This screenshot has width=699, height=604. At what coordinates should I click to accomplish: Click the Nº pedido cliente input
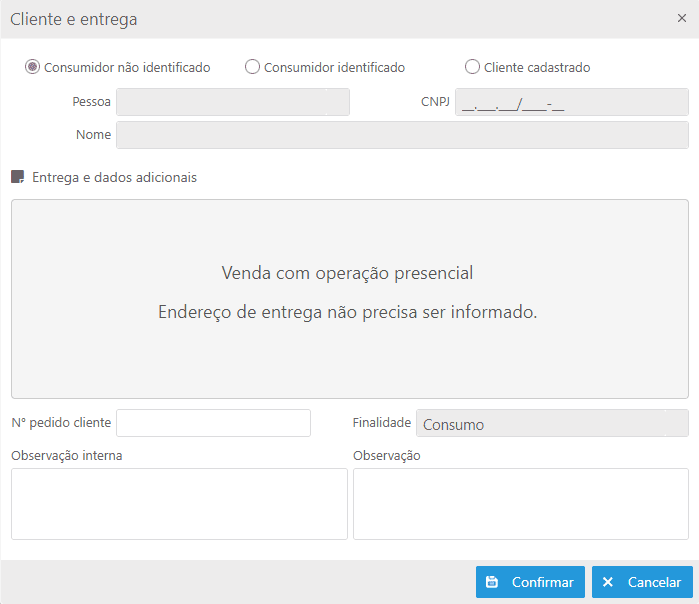click(214, 423)
